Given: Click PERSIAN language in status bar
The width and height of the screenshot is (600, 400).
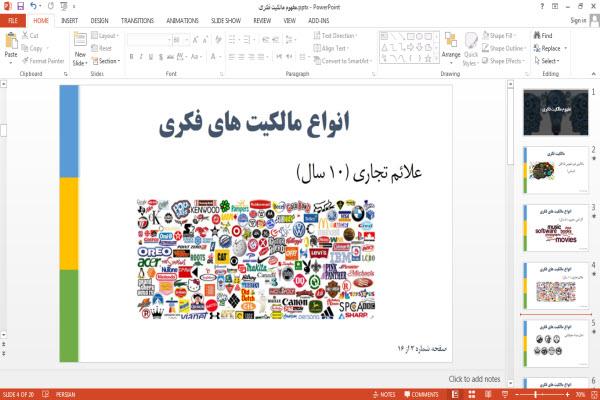Looking at the screenshot, I should click(x=65, y=394).
